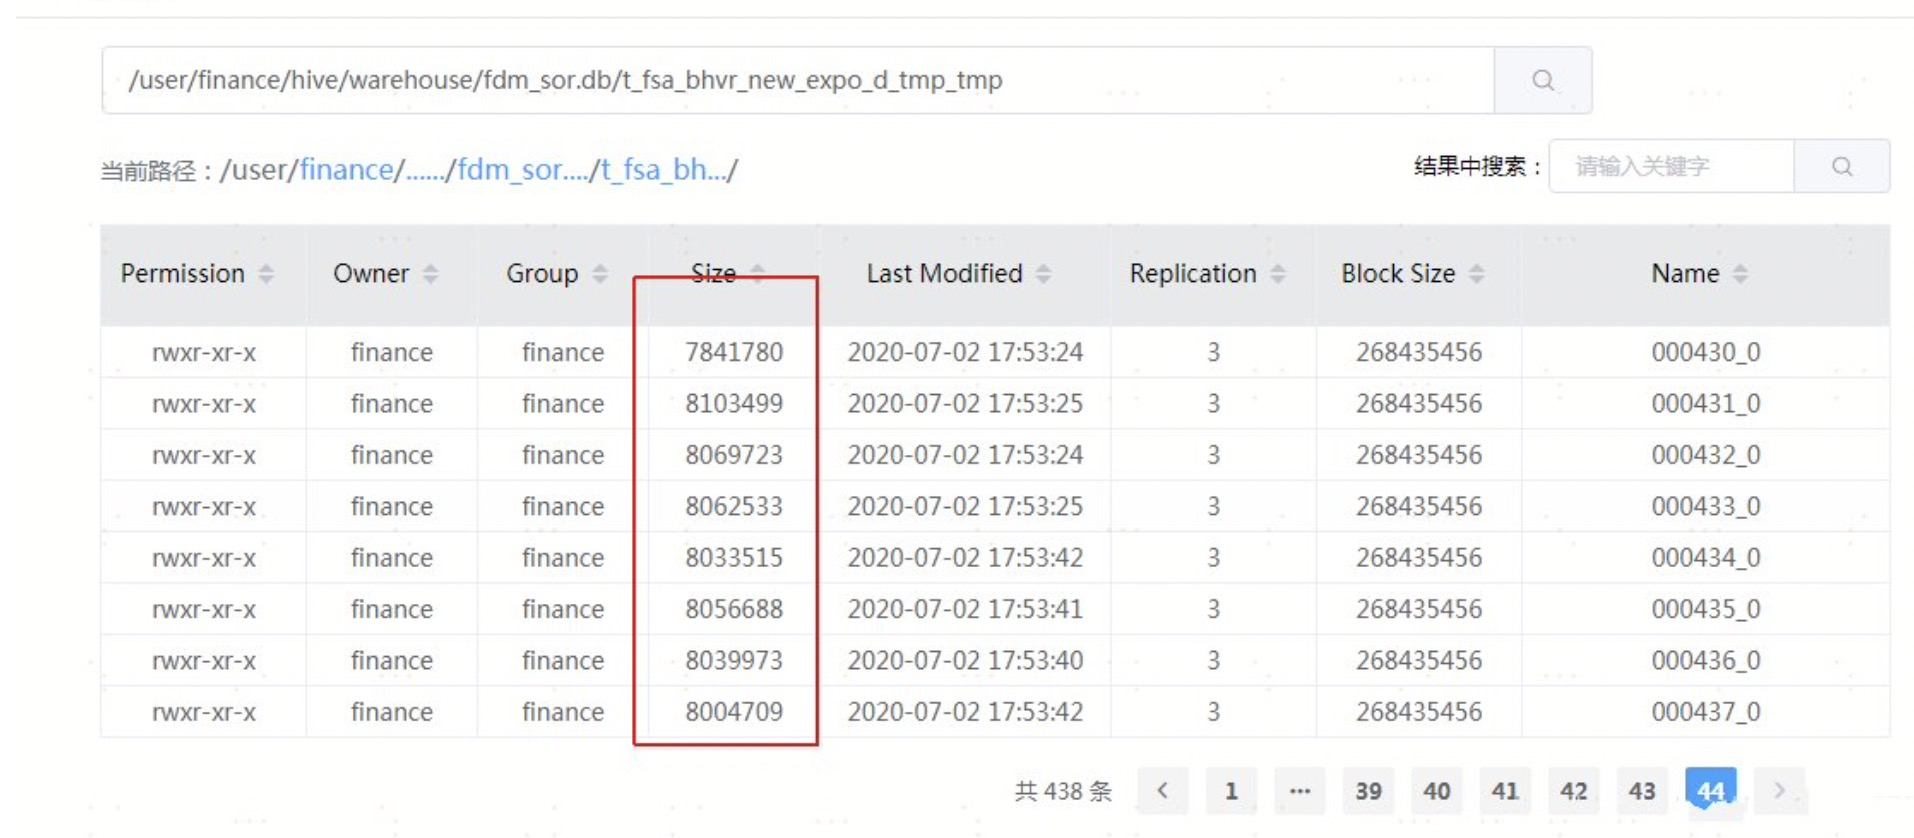
Task: Open the collapsed ...... breadcrumb segment
Action: 425,172
